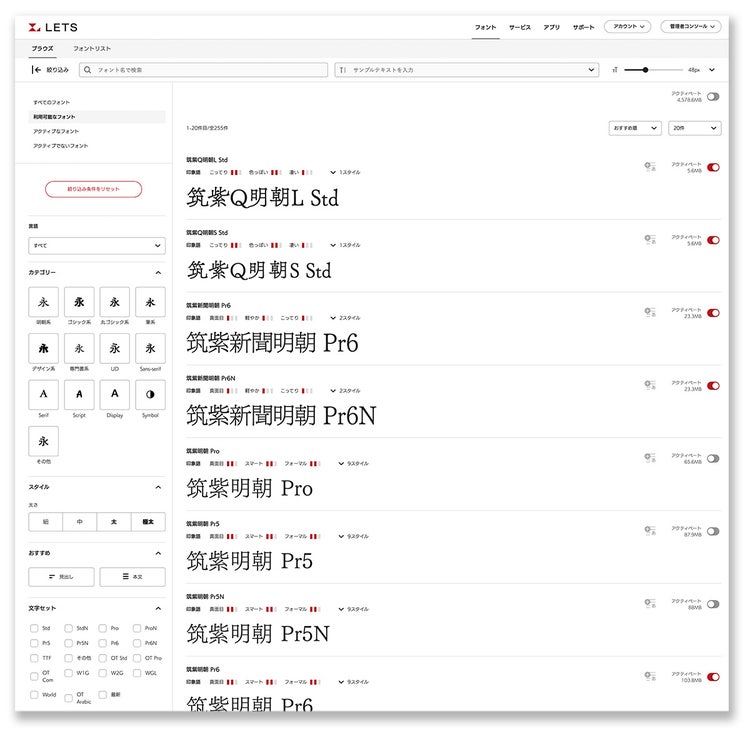Screen dimensions: 750x734
Task: Click list icon for 筑紫明朝 Pr5N
Action: pyautogui.click(x=650, y=603)
